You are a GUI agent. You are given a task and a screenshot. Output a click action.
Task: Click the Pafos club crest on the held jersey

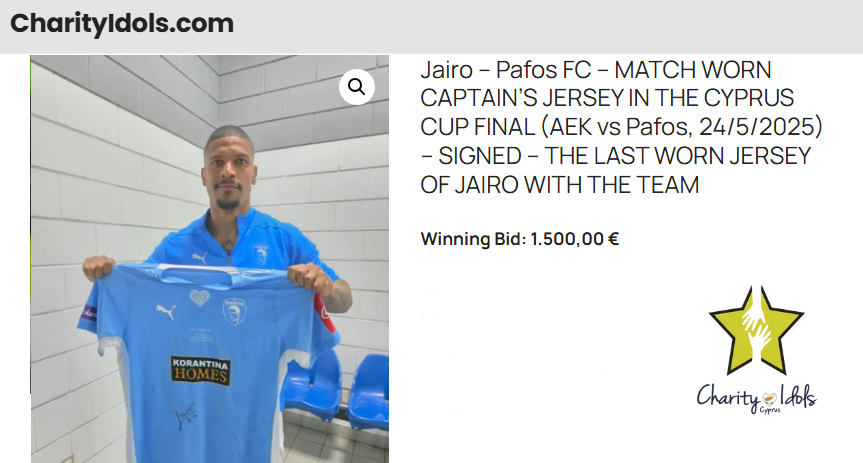(234, 312)
